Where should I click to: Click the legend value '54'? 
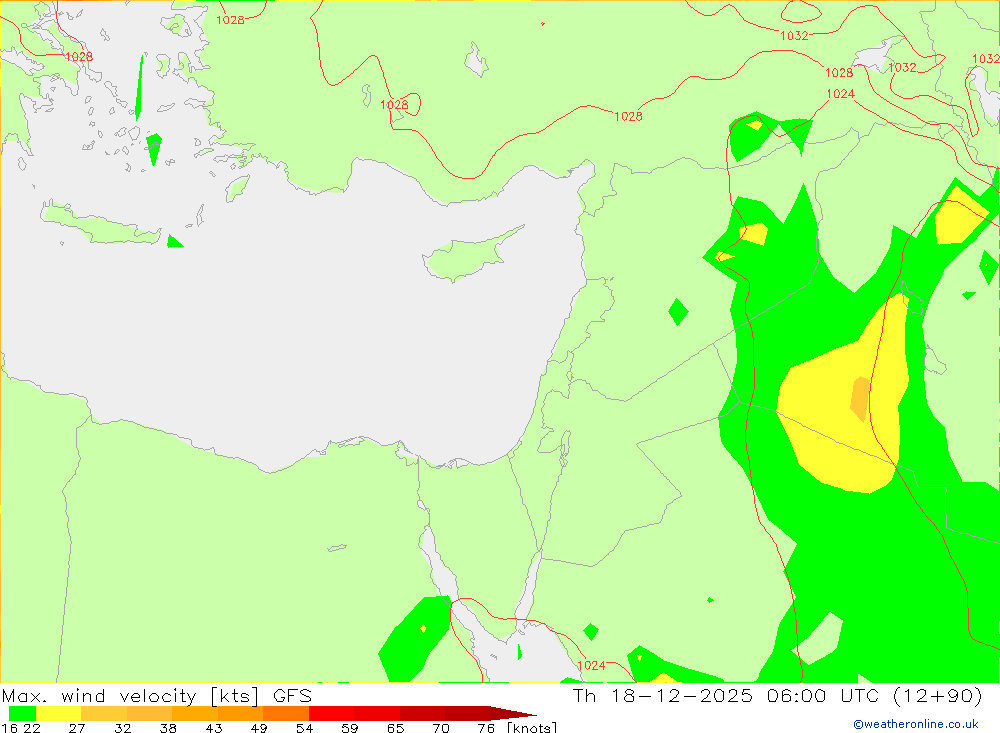point(304,728)
